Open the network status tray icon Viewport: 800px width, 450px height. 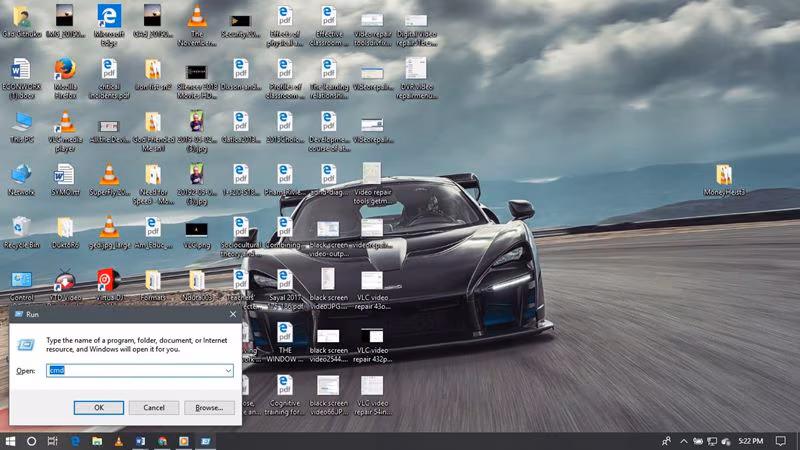click(x=712, y=441)
